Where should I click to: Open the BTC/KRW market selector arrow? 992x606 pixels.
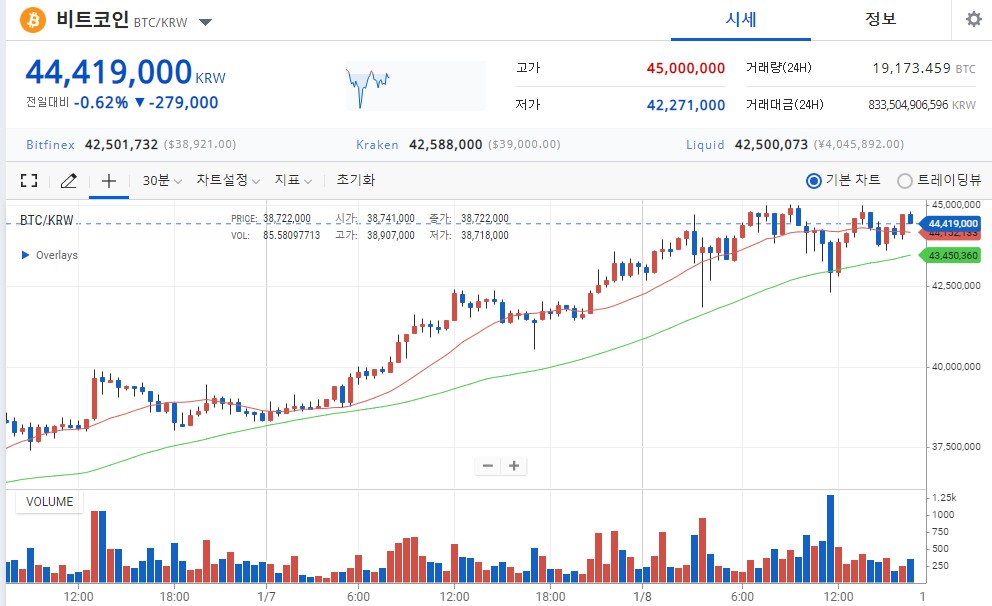(206, 22)
